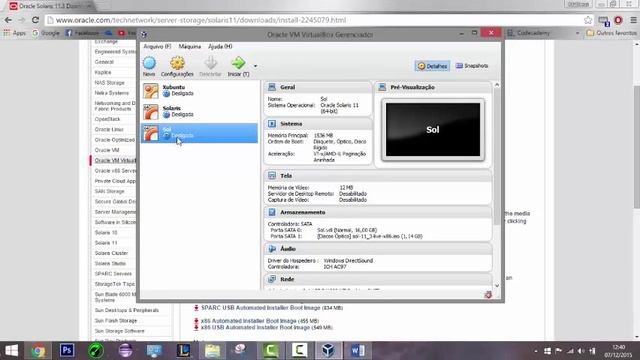Go back in Chrome
This screenshot has height=360, width=640.
tap(8, 20)
